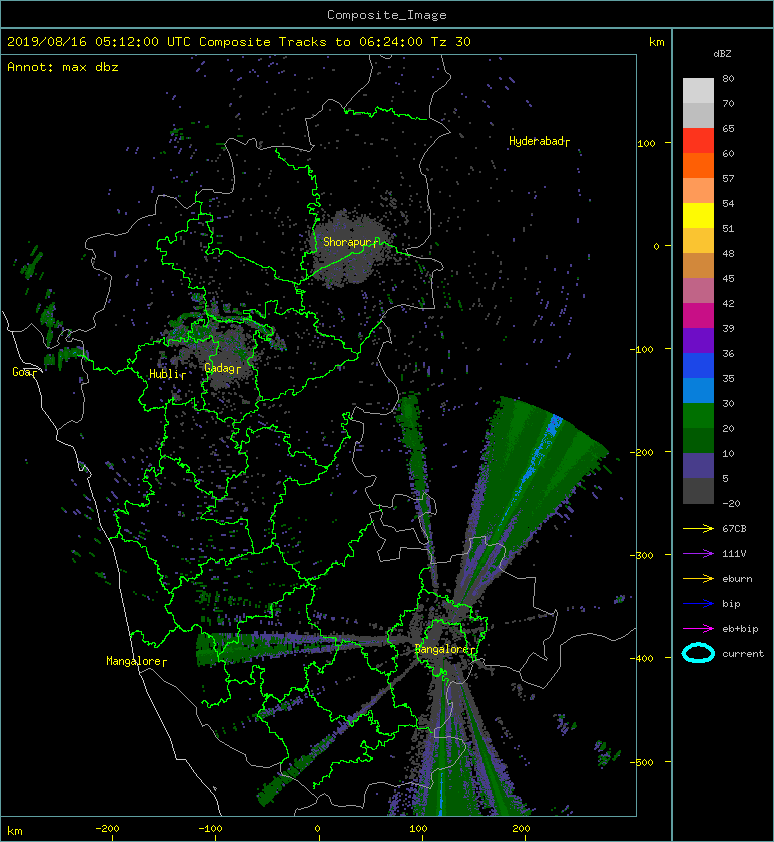Click the km unit label at bottom left
The width and height of the screenshot is (774, 842).
click(15, 831)
